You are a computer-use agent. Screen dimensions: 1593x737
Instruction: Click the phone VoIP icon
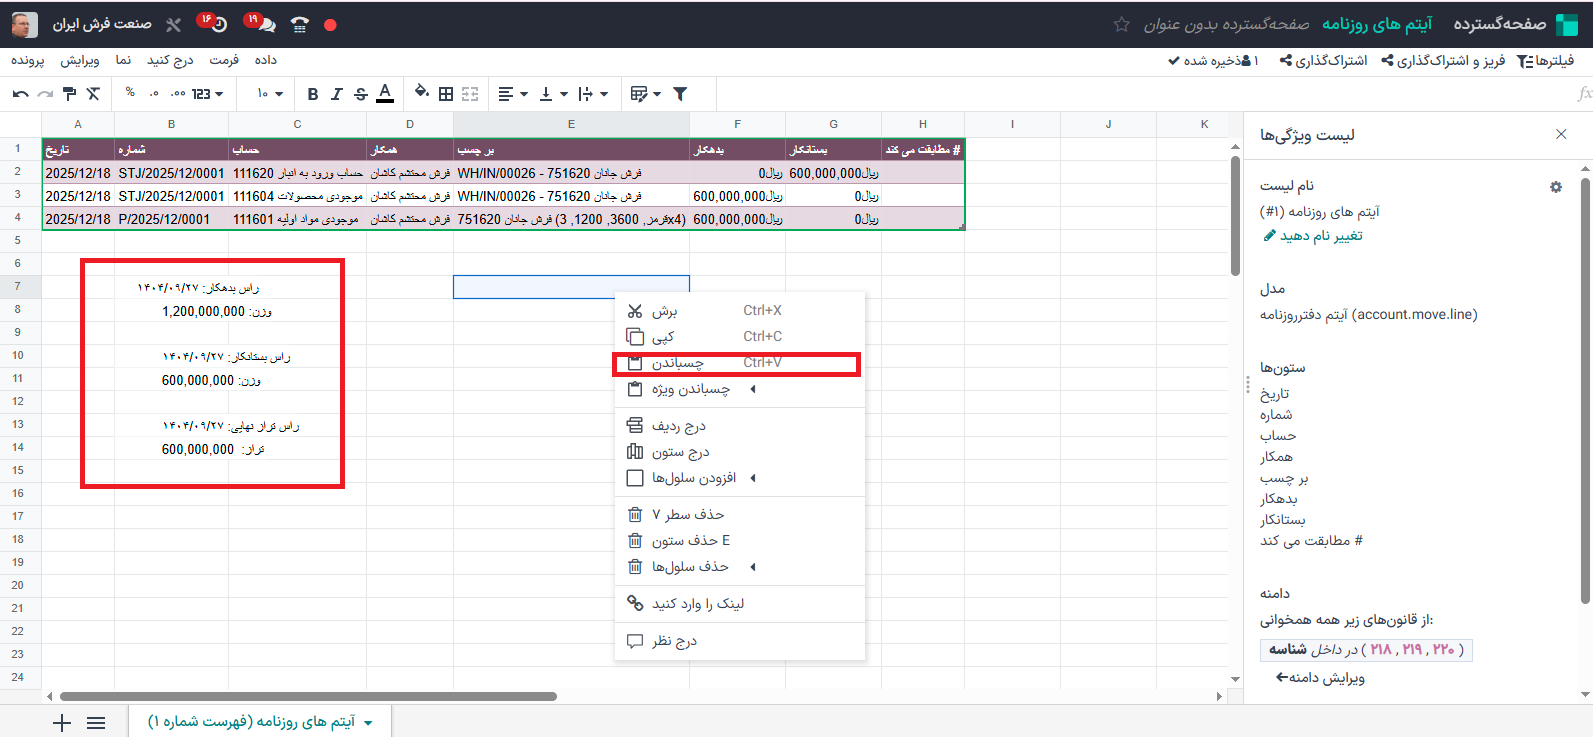tap(299, 24)
